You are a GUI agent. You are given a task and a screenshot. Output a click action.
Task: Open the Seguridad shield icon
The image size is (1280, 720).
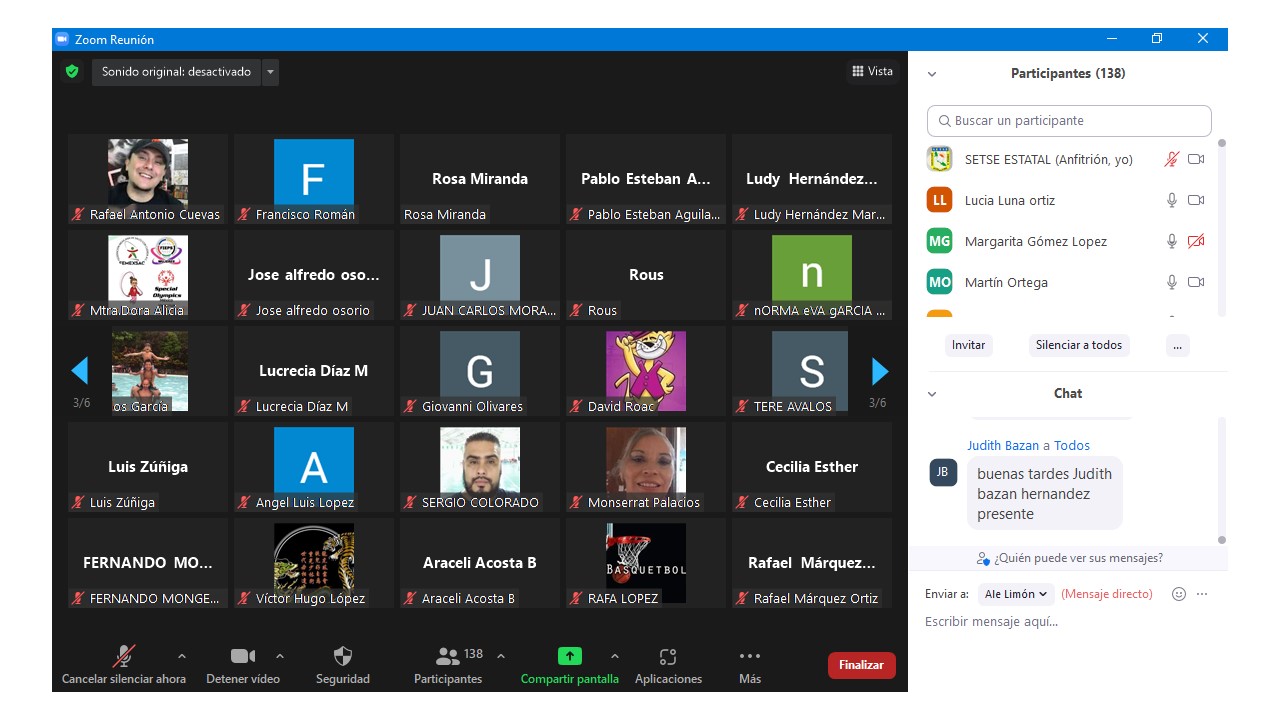342,656
